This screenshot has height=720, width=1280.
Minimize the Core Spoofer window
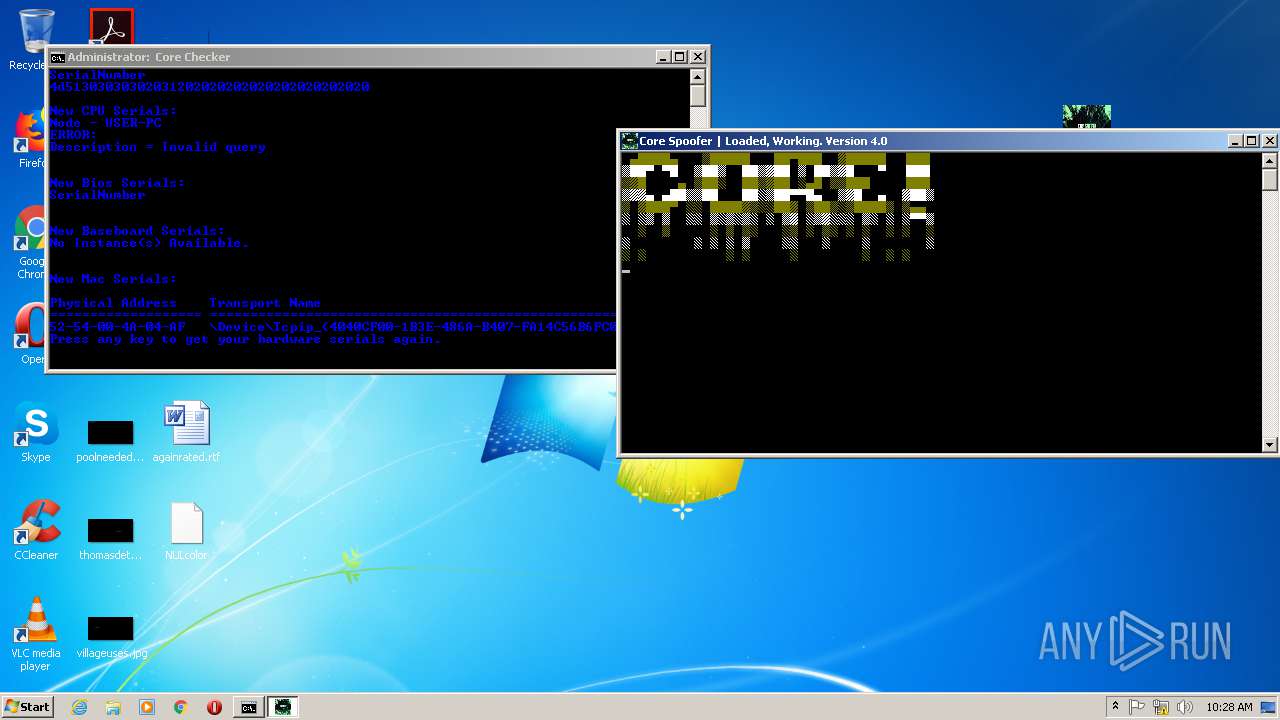pyautogui.click(x=1234, y=141)
